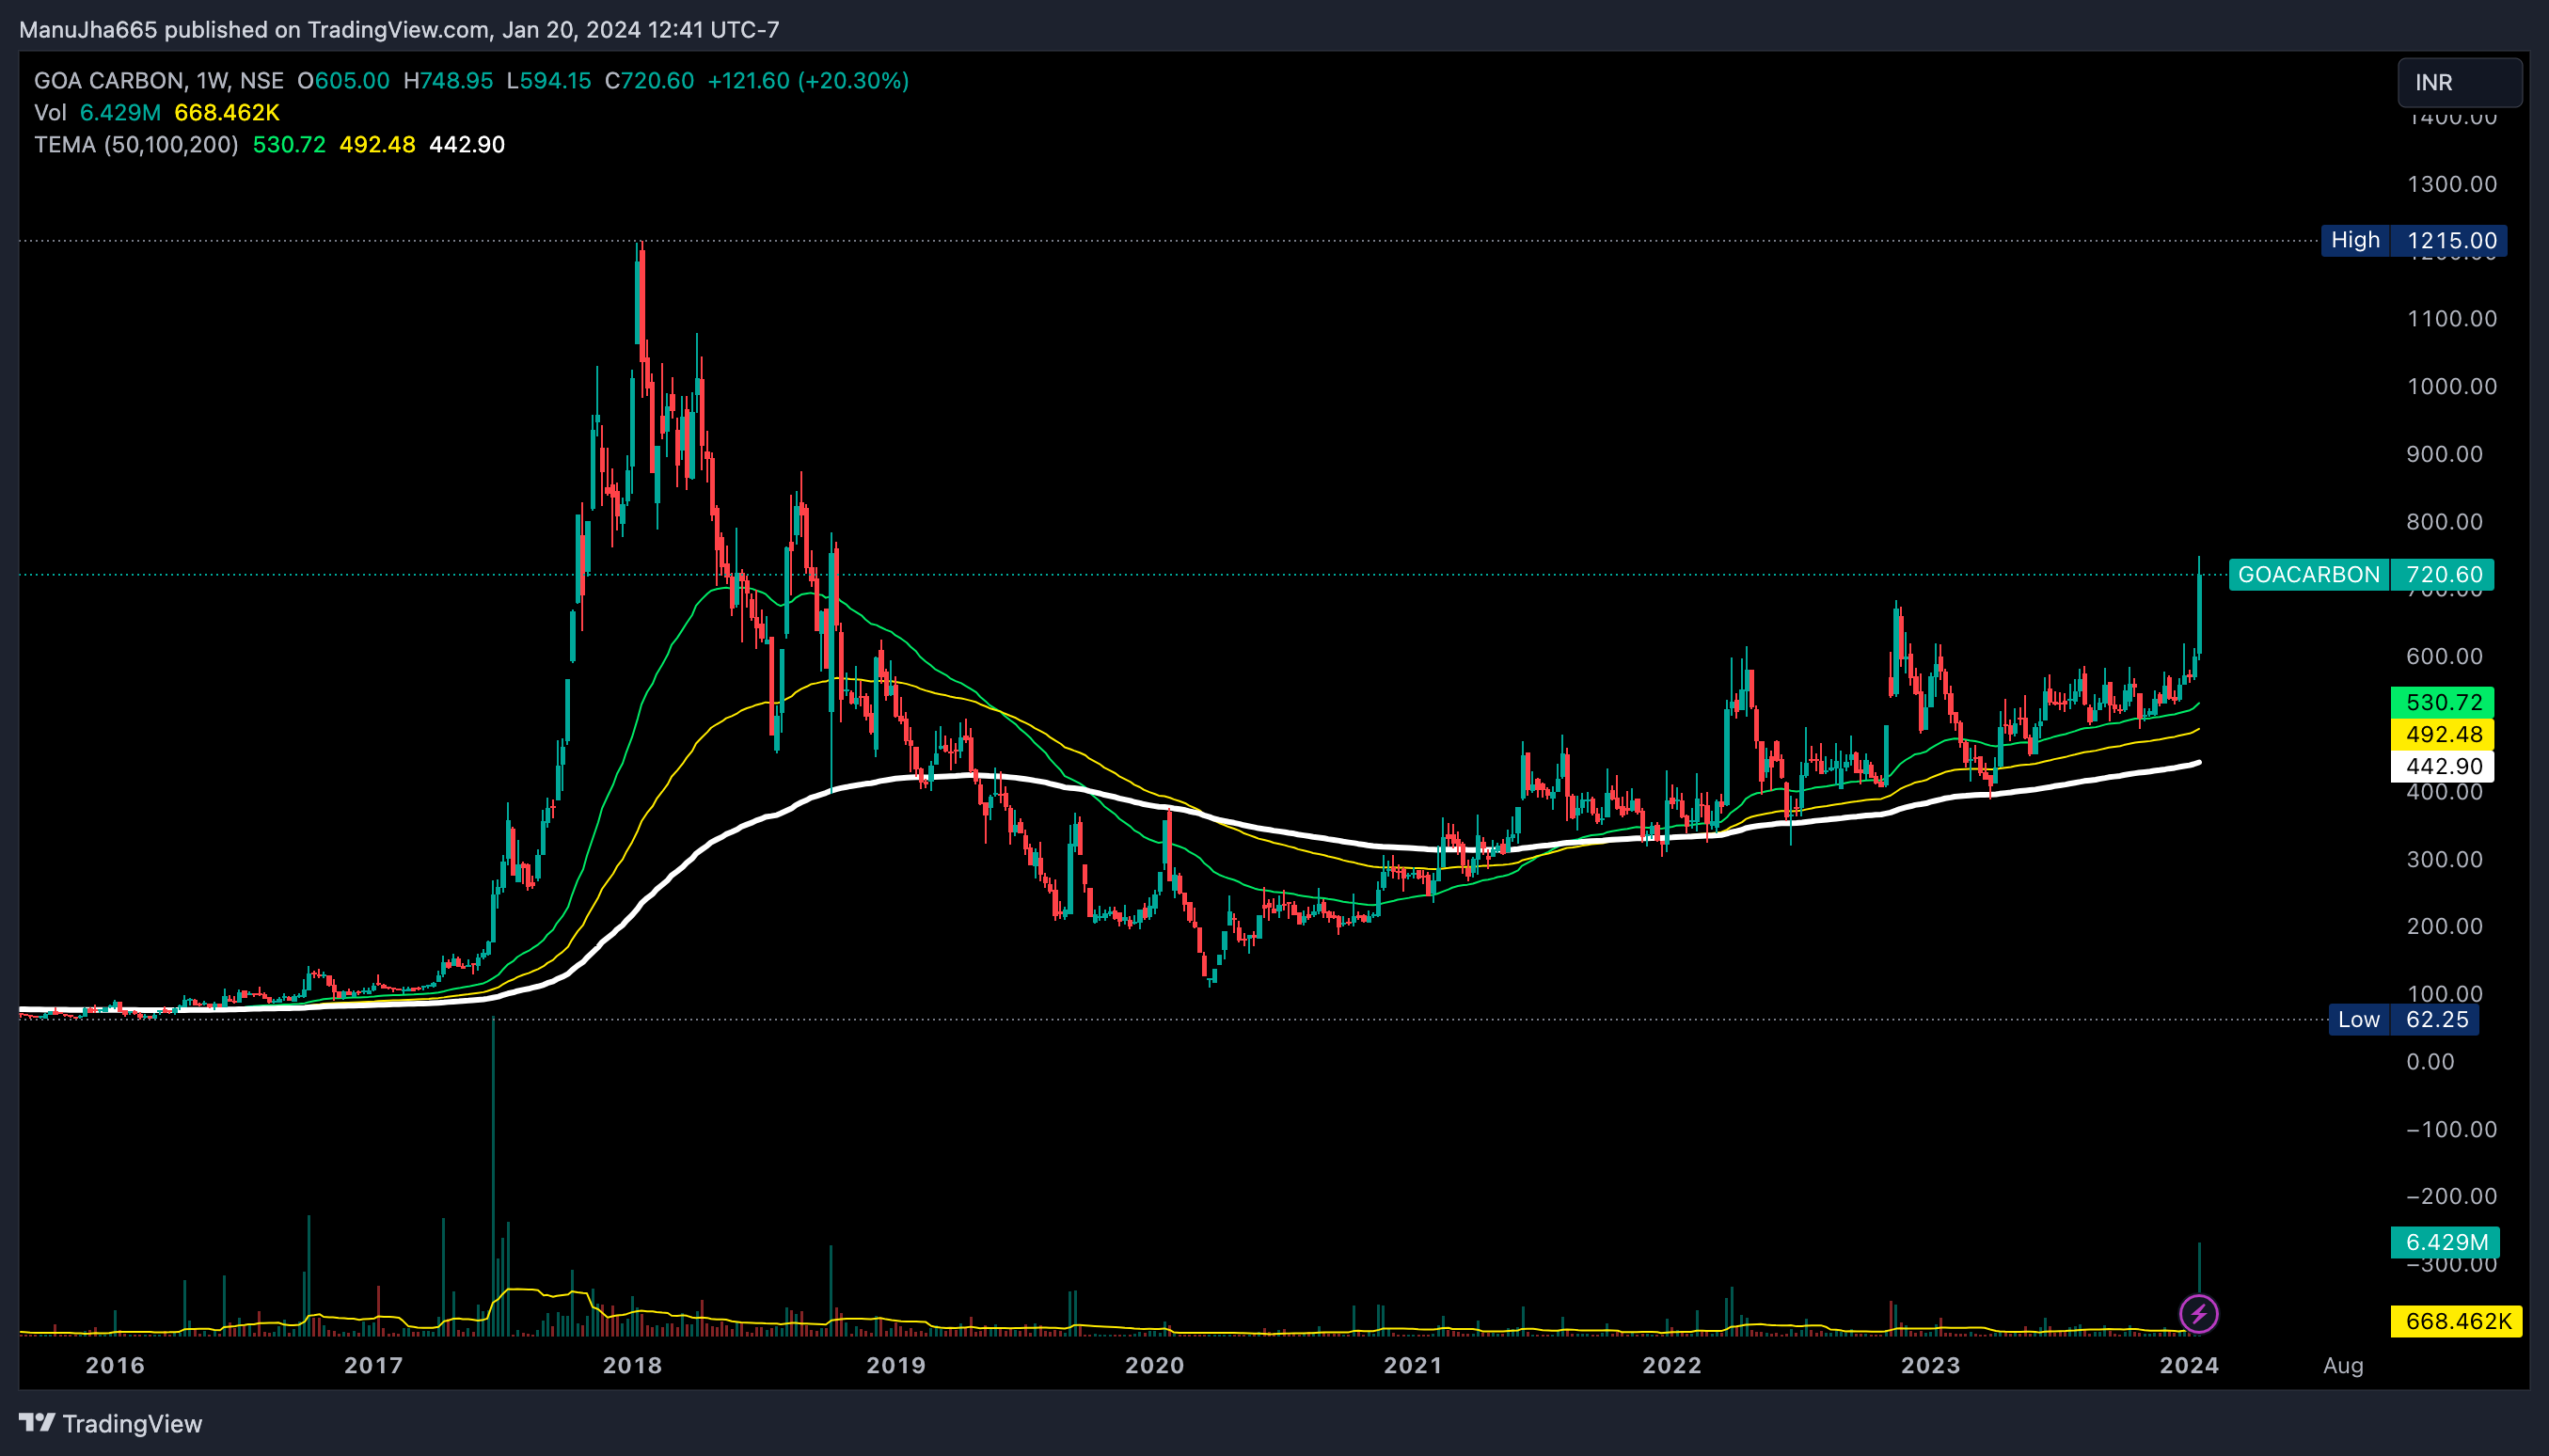The height and width of the screenshot is (1456, 2549).
Task: Click the 2023 label on time axis
Action: 1930,1365
